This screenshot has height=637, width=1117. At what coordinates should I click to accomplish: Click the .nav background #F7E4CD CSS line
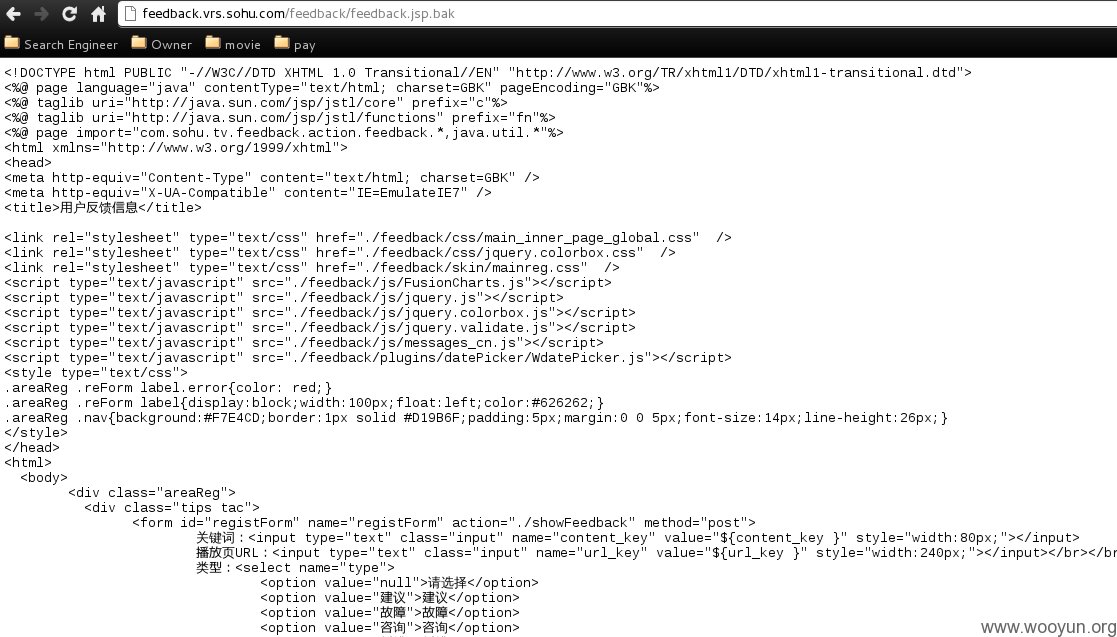coord(476,418)
